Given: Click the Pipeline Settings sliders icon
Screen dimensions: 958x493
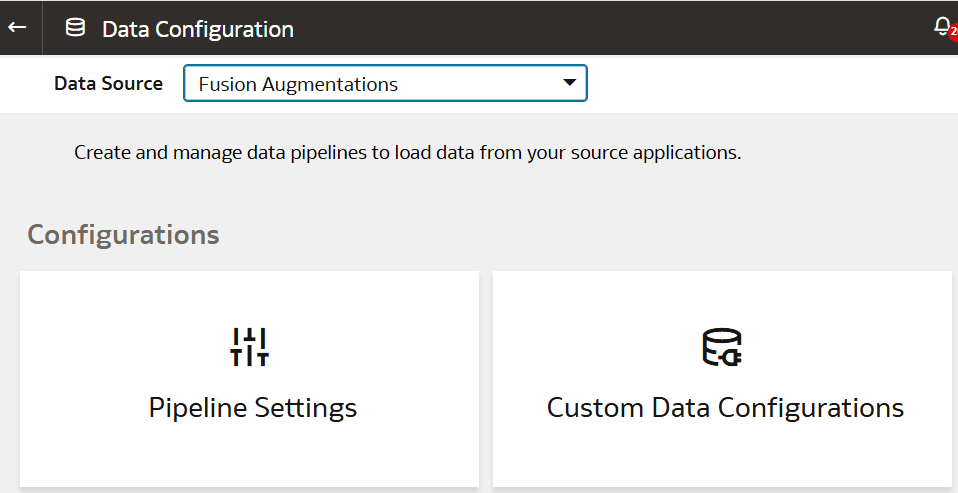Looking at the screenshot, I should point(249,346).
